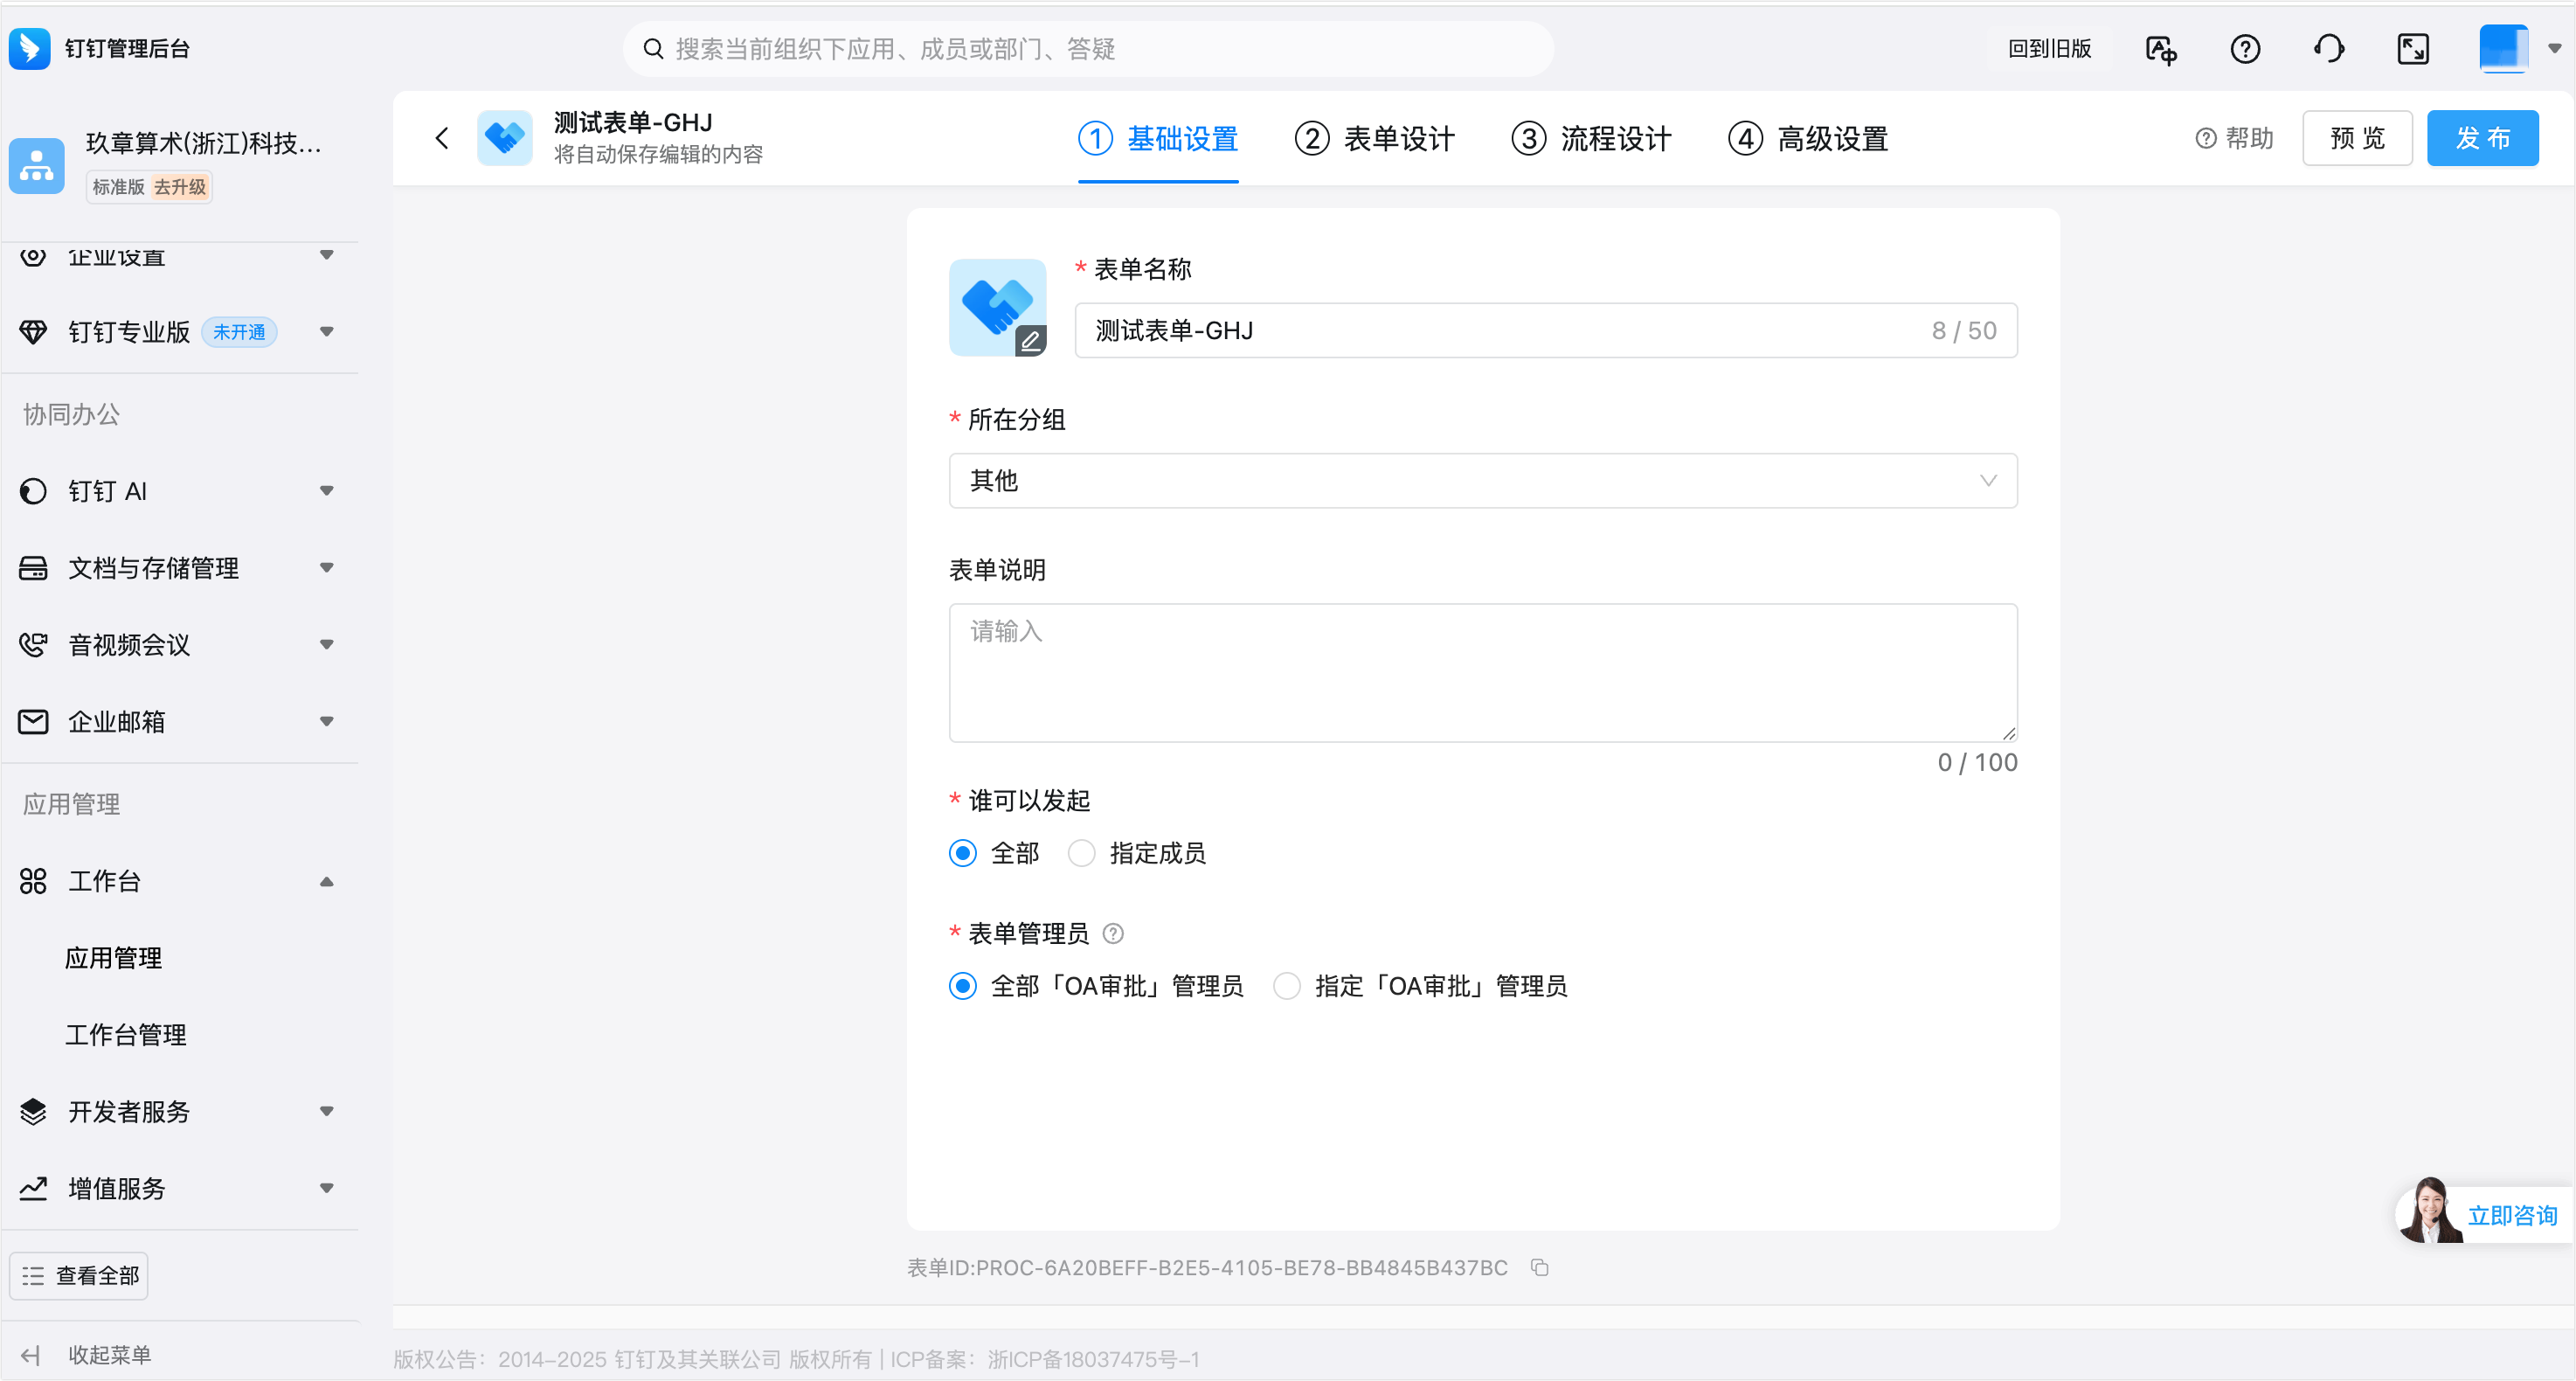This screenshot has height=1381, width=2576.
Task: Open 应用管理 in the sidebar
Action: click(x=114, y=958)
